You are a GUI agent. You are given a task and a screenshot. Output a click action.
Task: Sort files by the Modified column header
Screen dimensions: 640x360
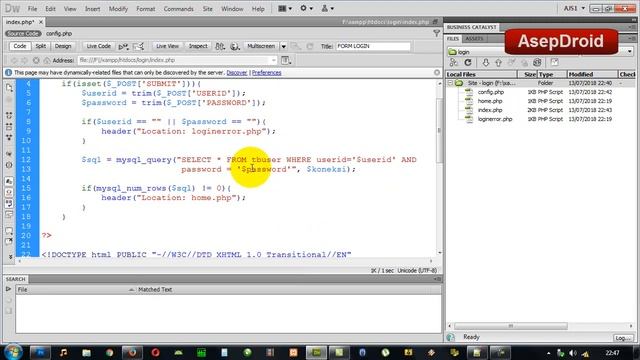point(592,74)
